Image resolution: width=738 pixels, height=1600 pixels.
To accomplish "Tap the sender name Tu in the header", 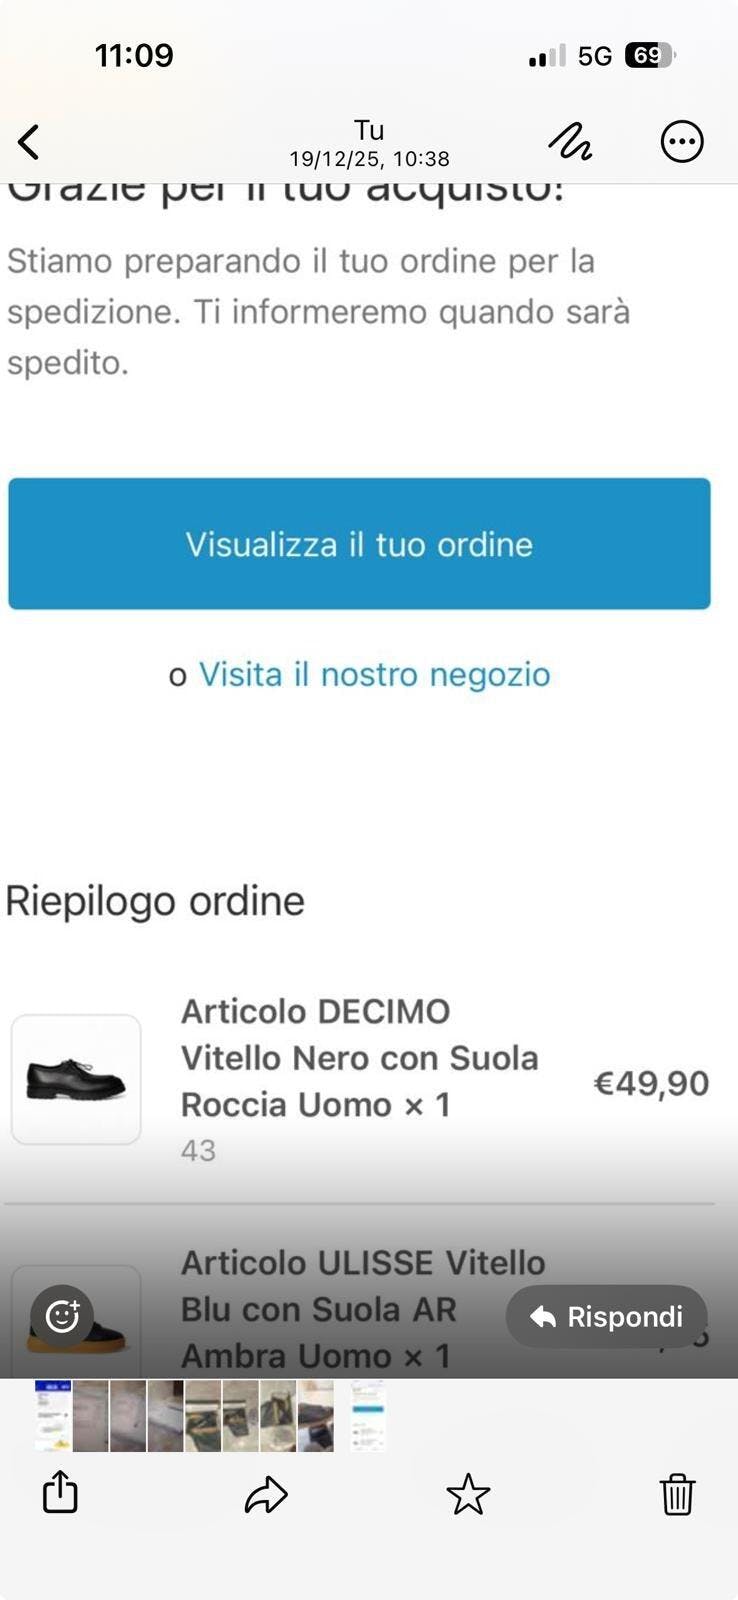I will pos(369,131).
